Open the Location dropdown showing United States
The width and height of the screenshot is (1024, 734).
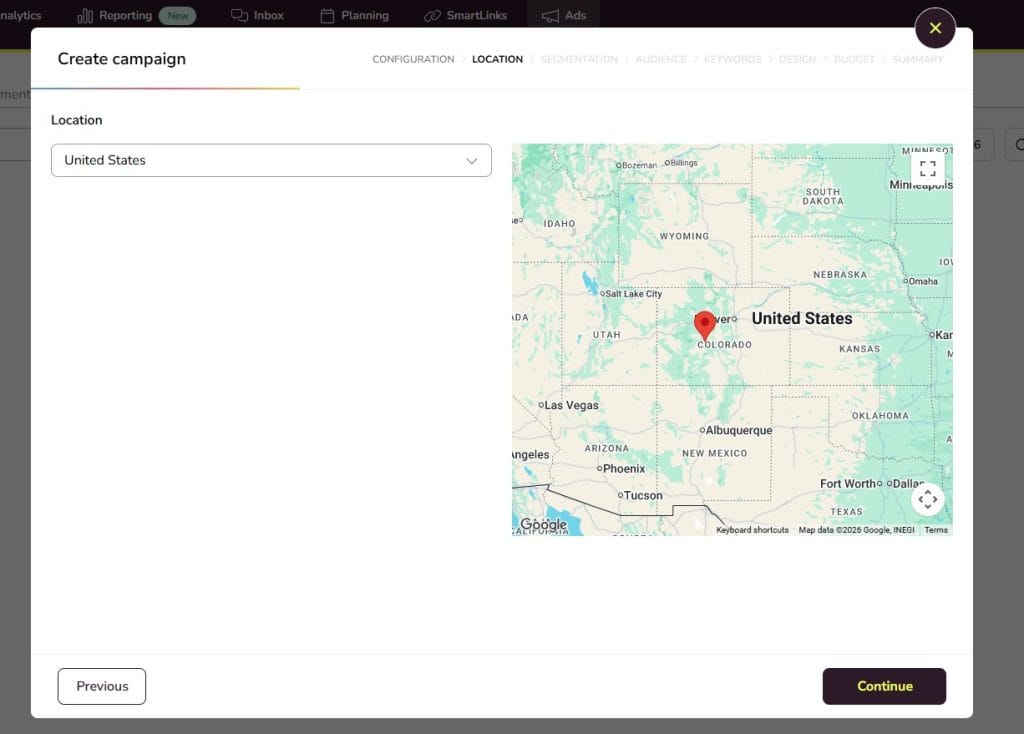(x=271, y=160)
